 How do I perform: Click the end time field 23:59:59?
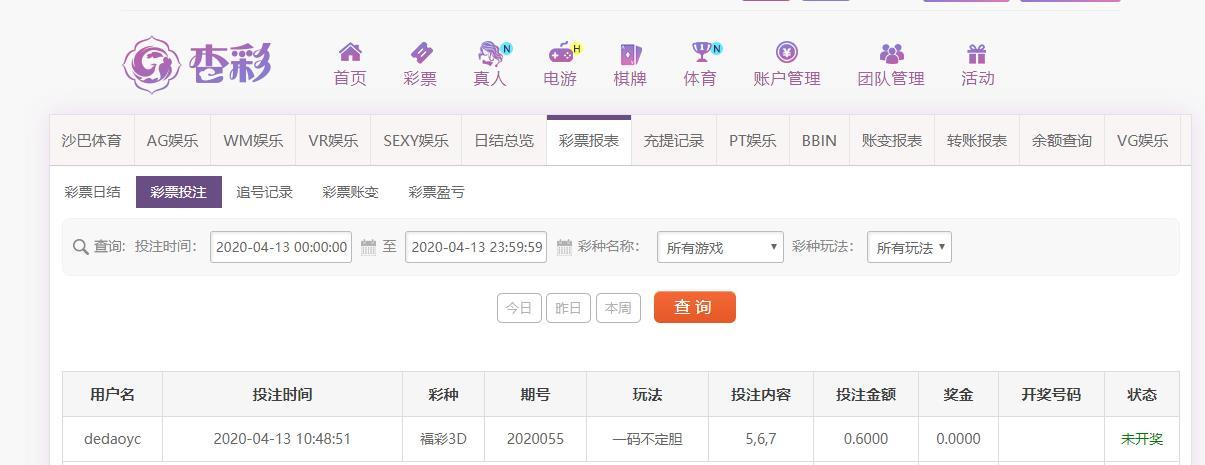click(476, 247)
